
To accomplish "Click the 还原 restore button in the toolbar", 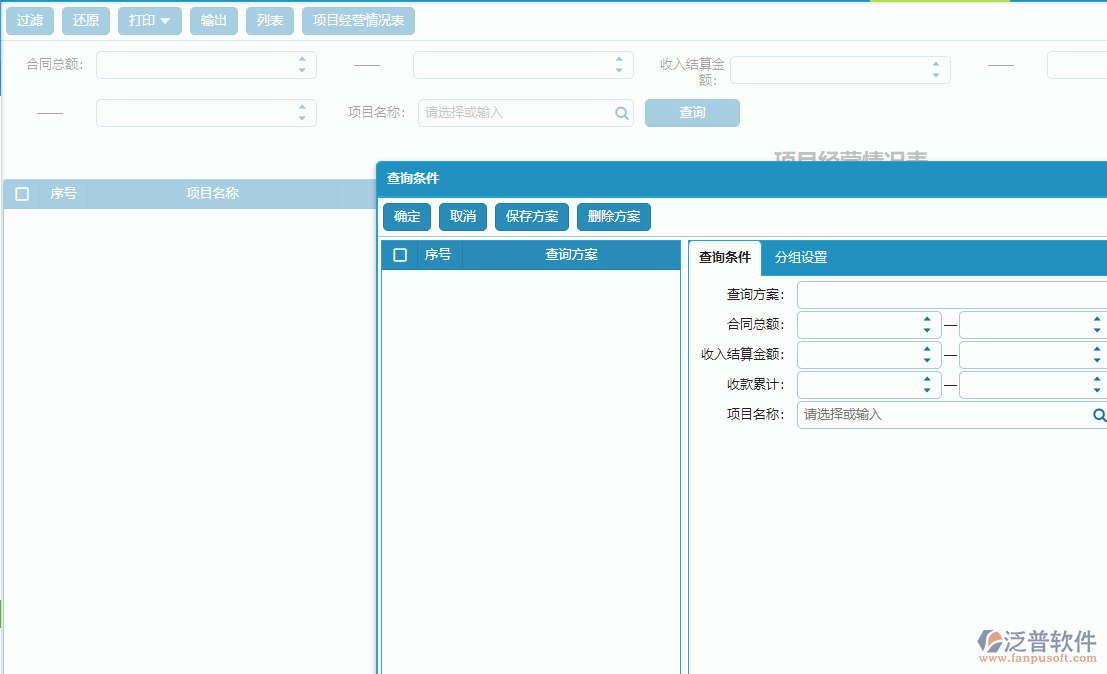I will (85, 20).
